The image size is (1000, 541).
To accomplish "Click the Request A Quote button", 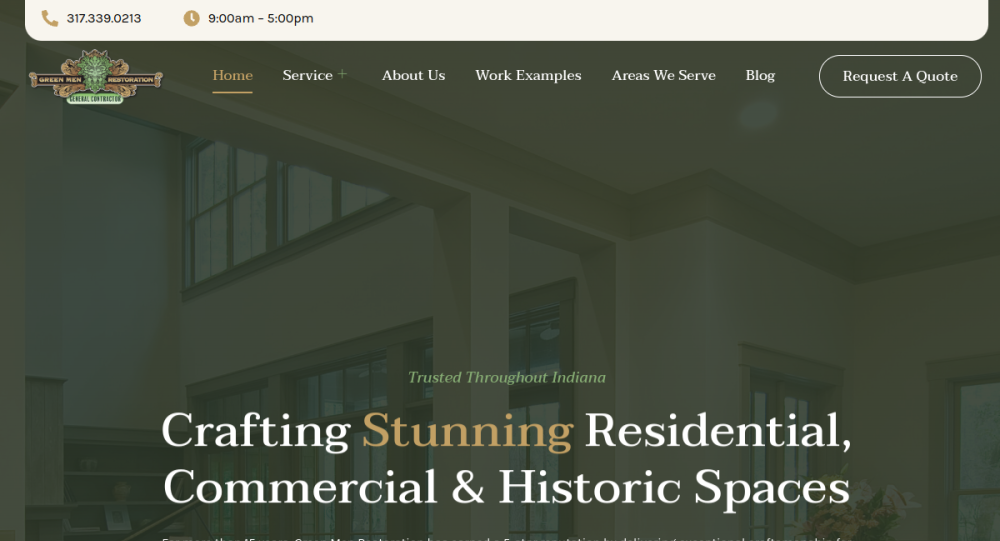I will pos(900,77).
